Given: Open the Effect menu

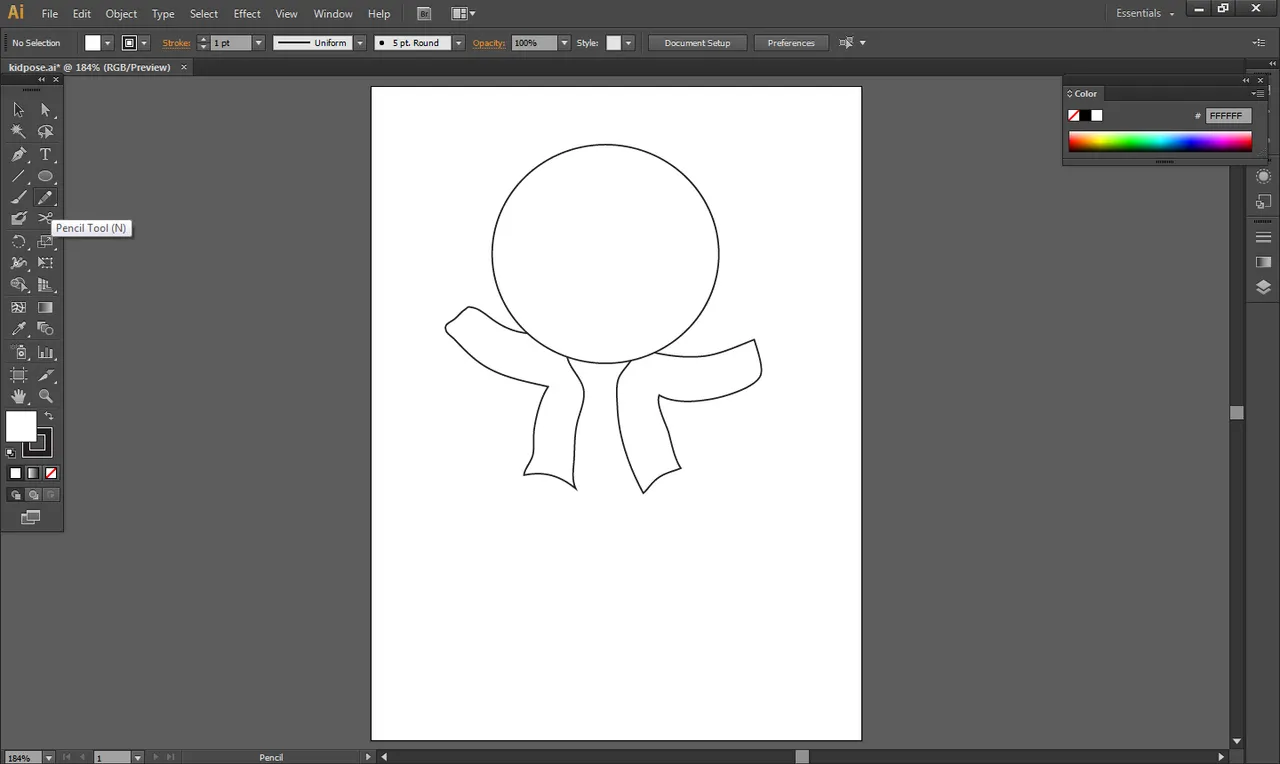Looking at the screenshot, I should pos(247,14).
